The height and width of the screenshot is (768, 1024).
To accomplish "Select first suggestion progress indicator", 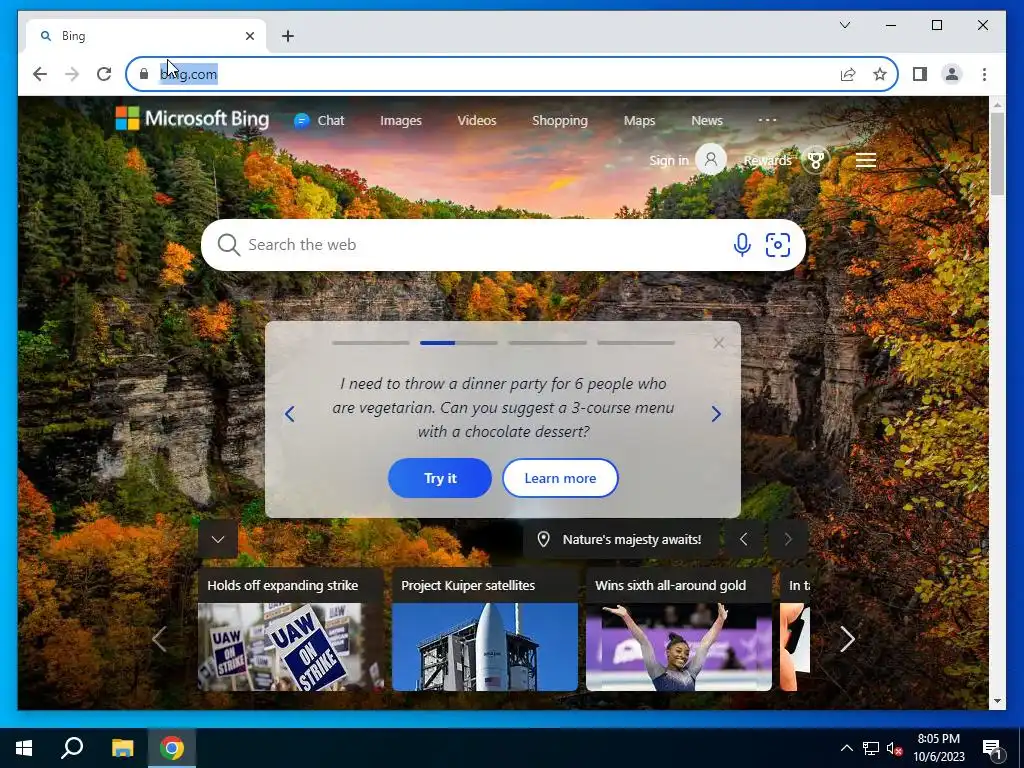I will pyautogui.click(x=370, y=342).
